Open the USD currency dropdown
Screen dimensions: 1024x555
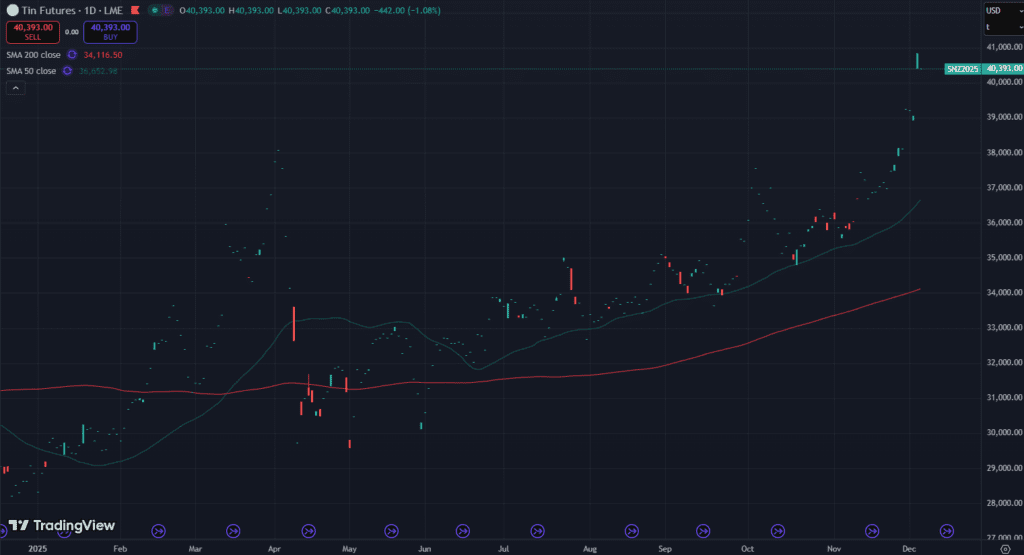tap(1001, 11)
